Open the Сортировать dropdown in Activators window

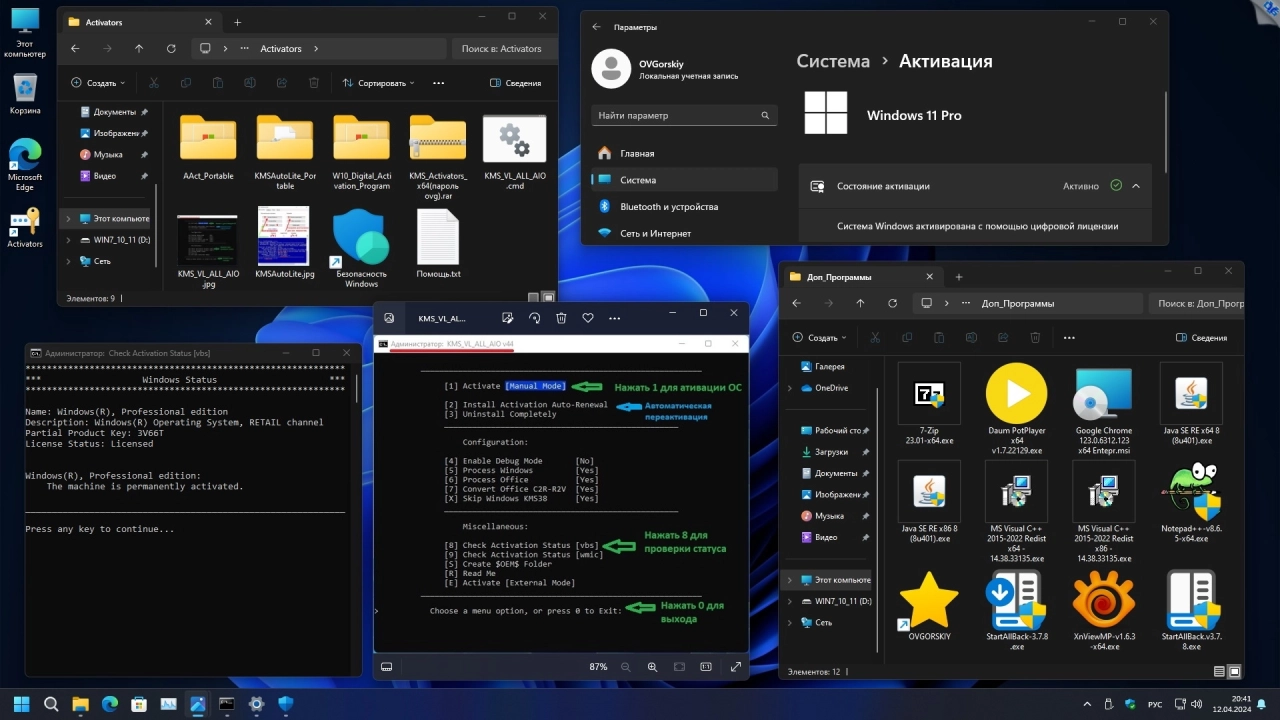(379, 83)
